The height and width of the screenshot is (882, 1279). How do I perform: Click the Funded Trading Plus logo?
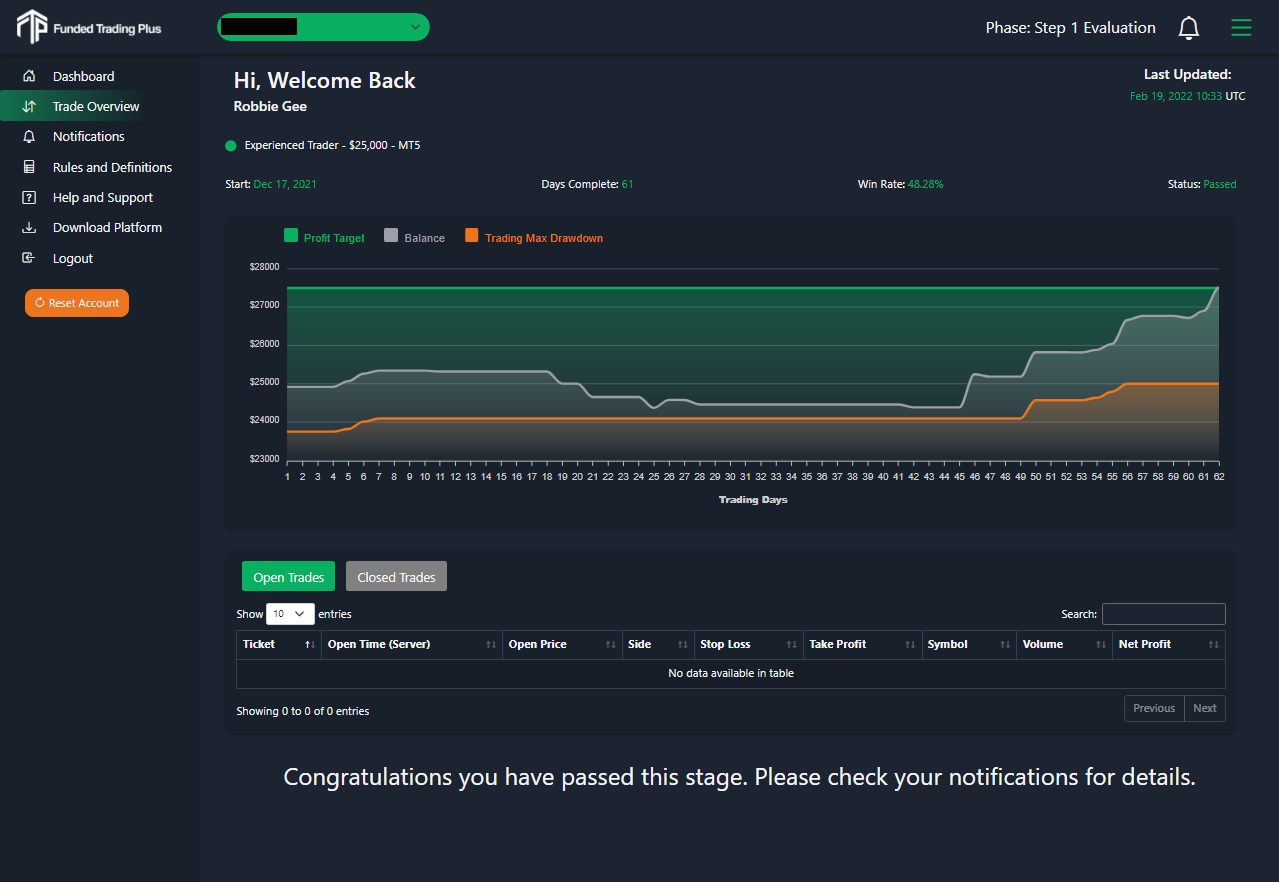click(x=89, y=27)
